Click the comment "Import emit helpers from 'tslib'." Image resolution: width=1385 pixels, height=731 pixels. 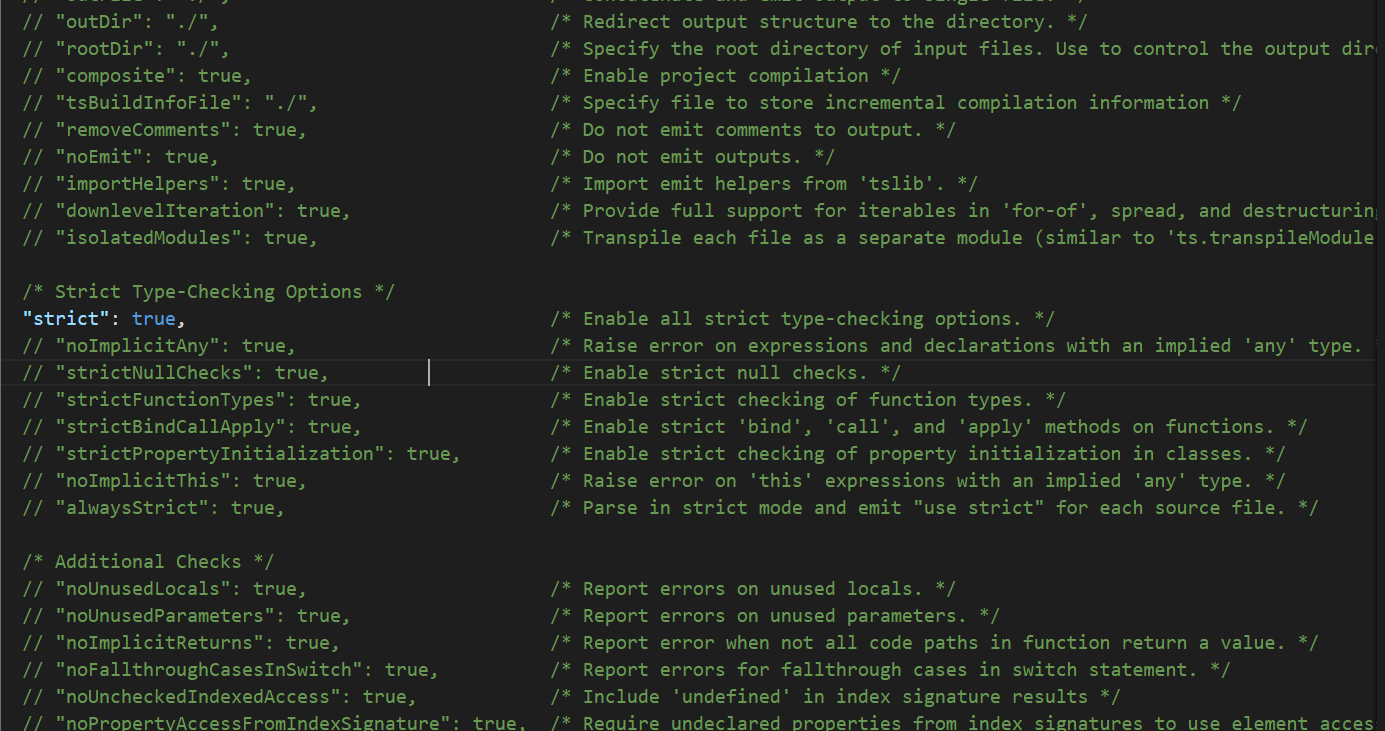pos(764,184)
